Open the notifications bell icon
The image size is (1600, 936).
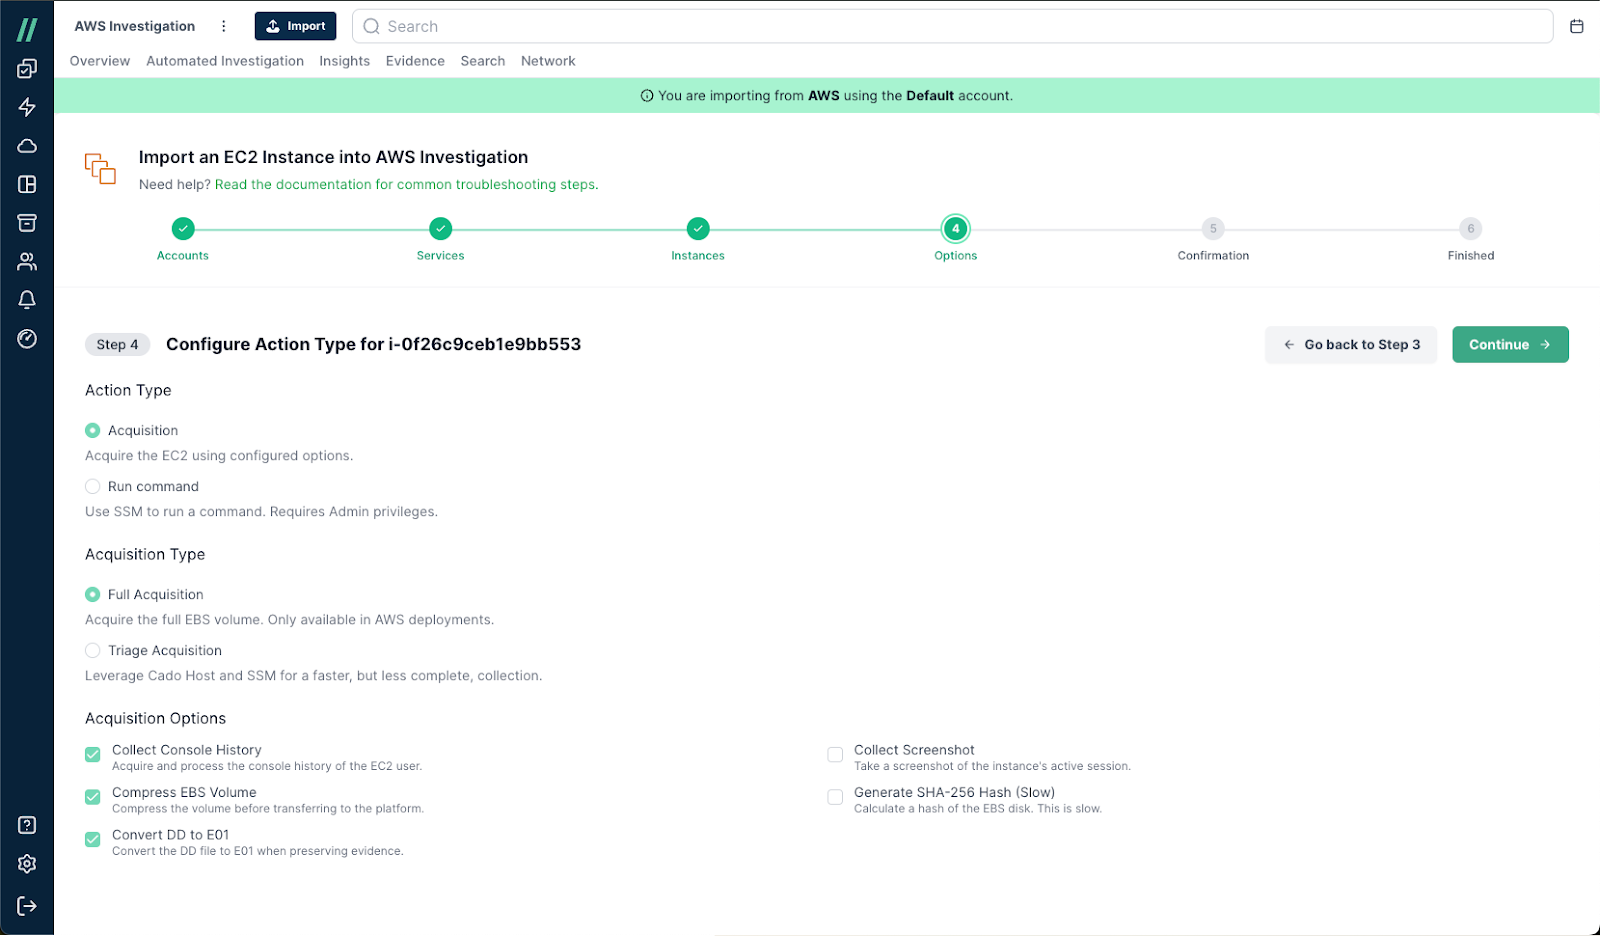[x=27, y=300]
